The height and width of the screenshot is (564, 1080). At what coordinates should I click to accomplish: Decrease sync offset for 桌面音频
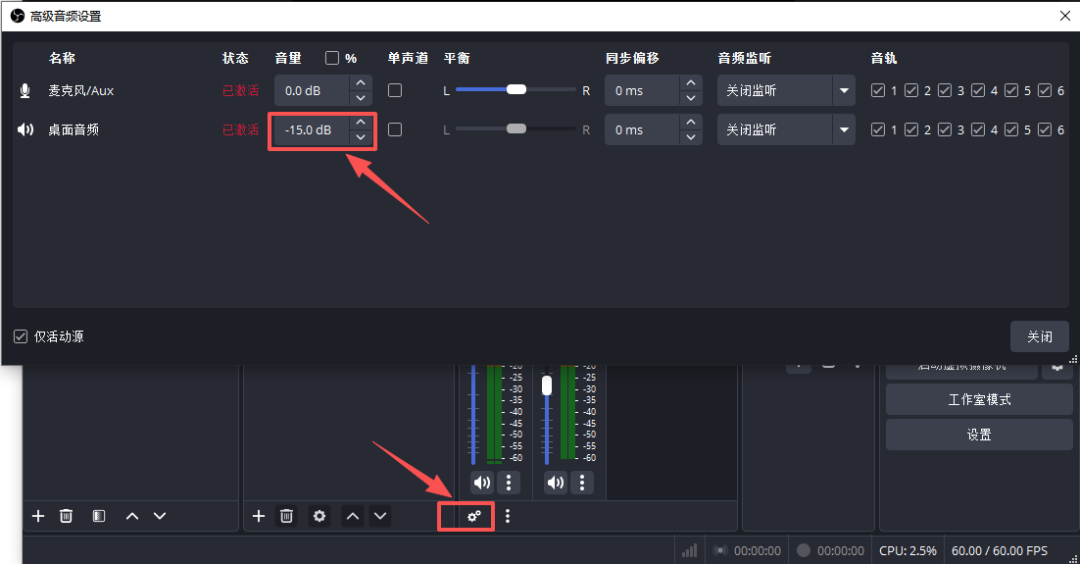pyautogui.click(x=691, y=137)
